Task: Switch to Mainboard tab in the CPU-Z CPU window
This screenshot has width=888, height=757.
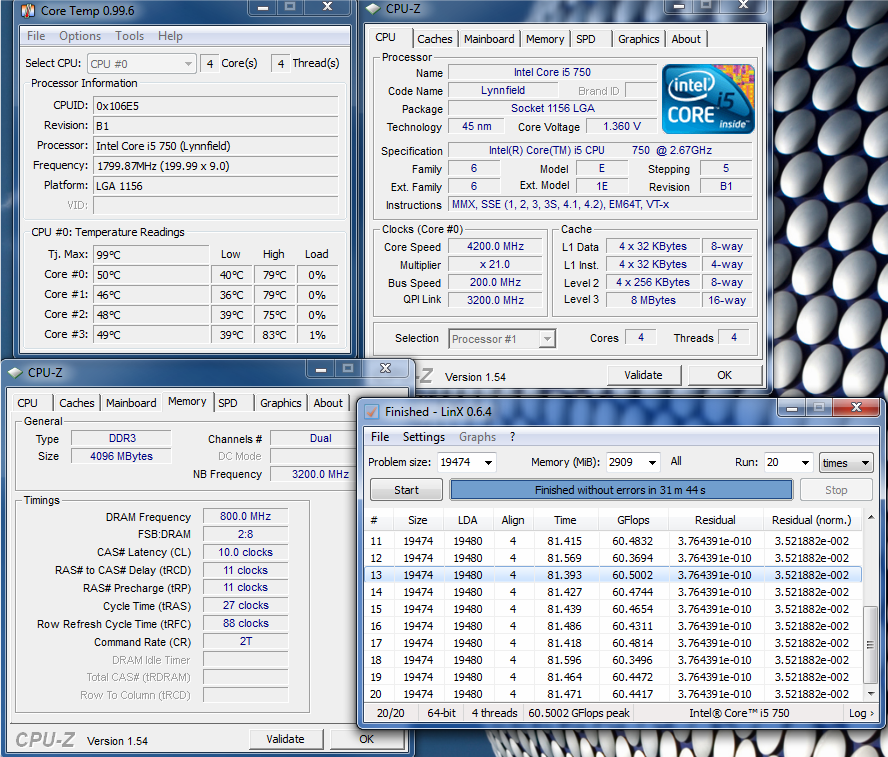Action: click(x=489, y=39)
